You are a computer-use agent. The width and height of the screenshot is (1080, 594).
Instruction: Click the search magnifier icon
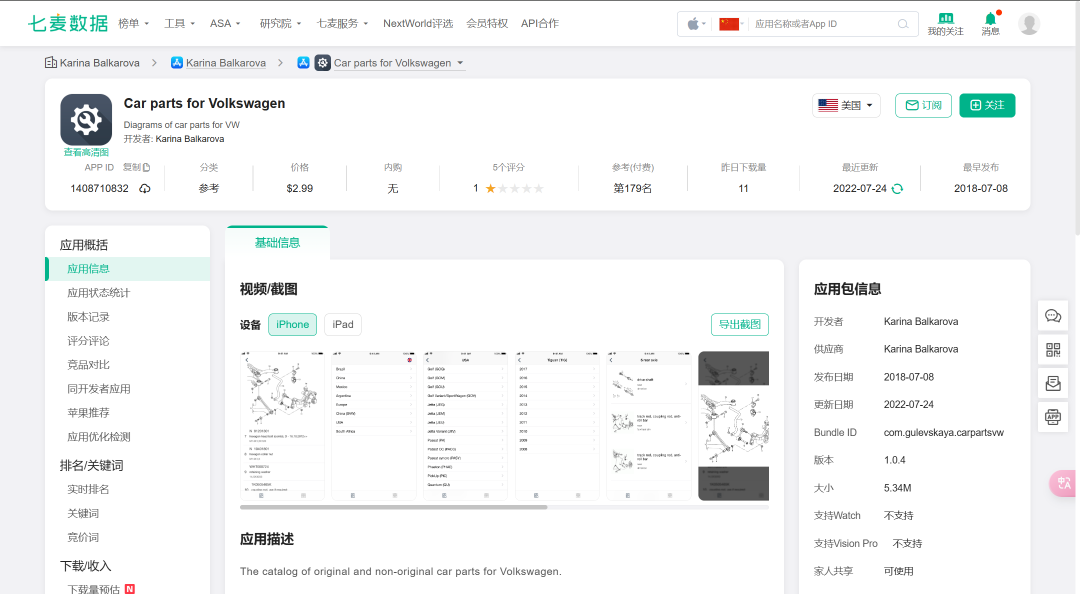903,24
